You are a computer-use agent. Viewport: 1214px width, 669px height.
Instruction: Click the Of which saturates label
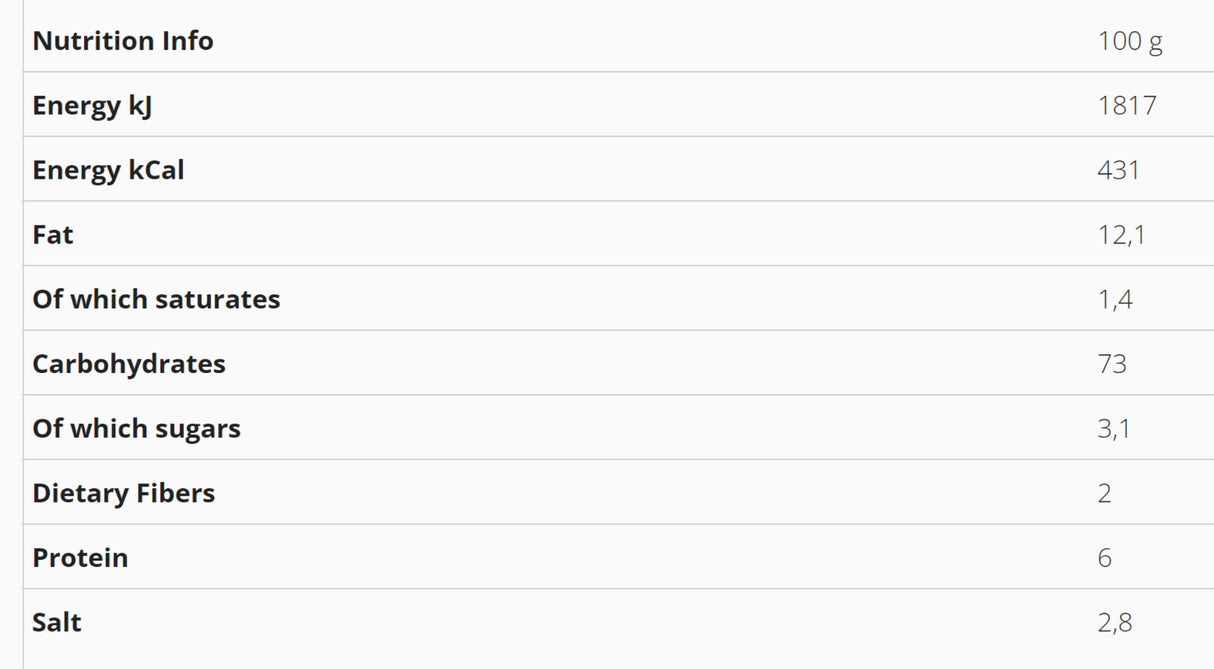(156, 299)
